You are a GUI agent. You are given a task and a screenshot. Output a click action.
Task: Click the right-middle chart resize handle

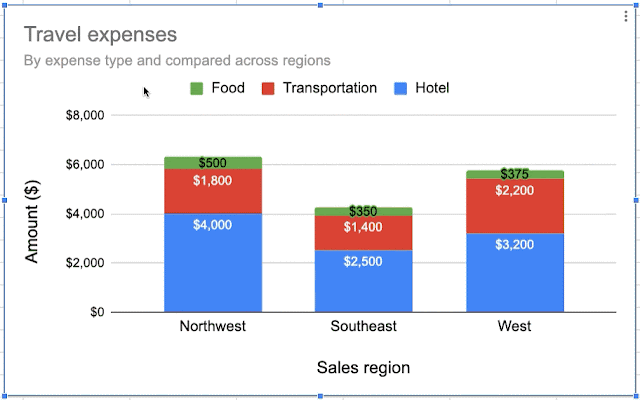637,200
